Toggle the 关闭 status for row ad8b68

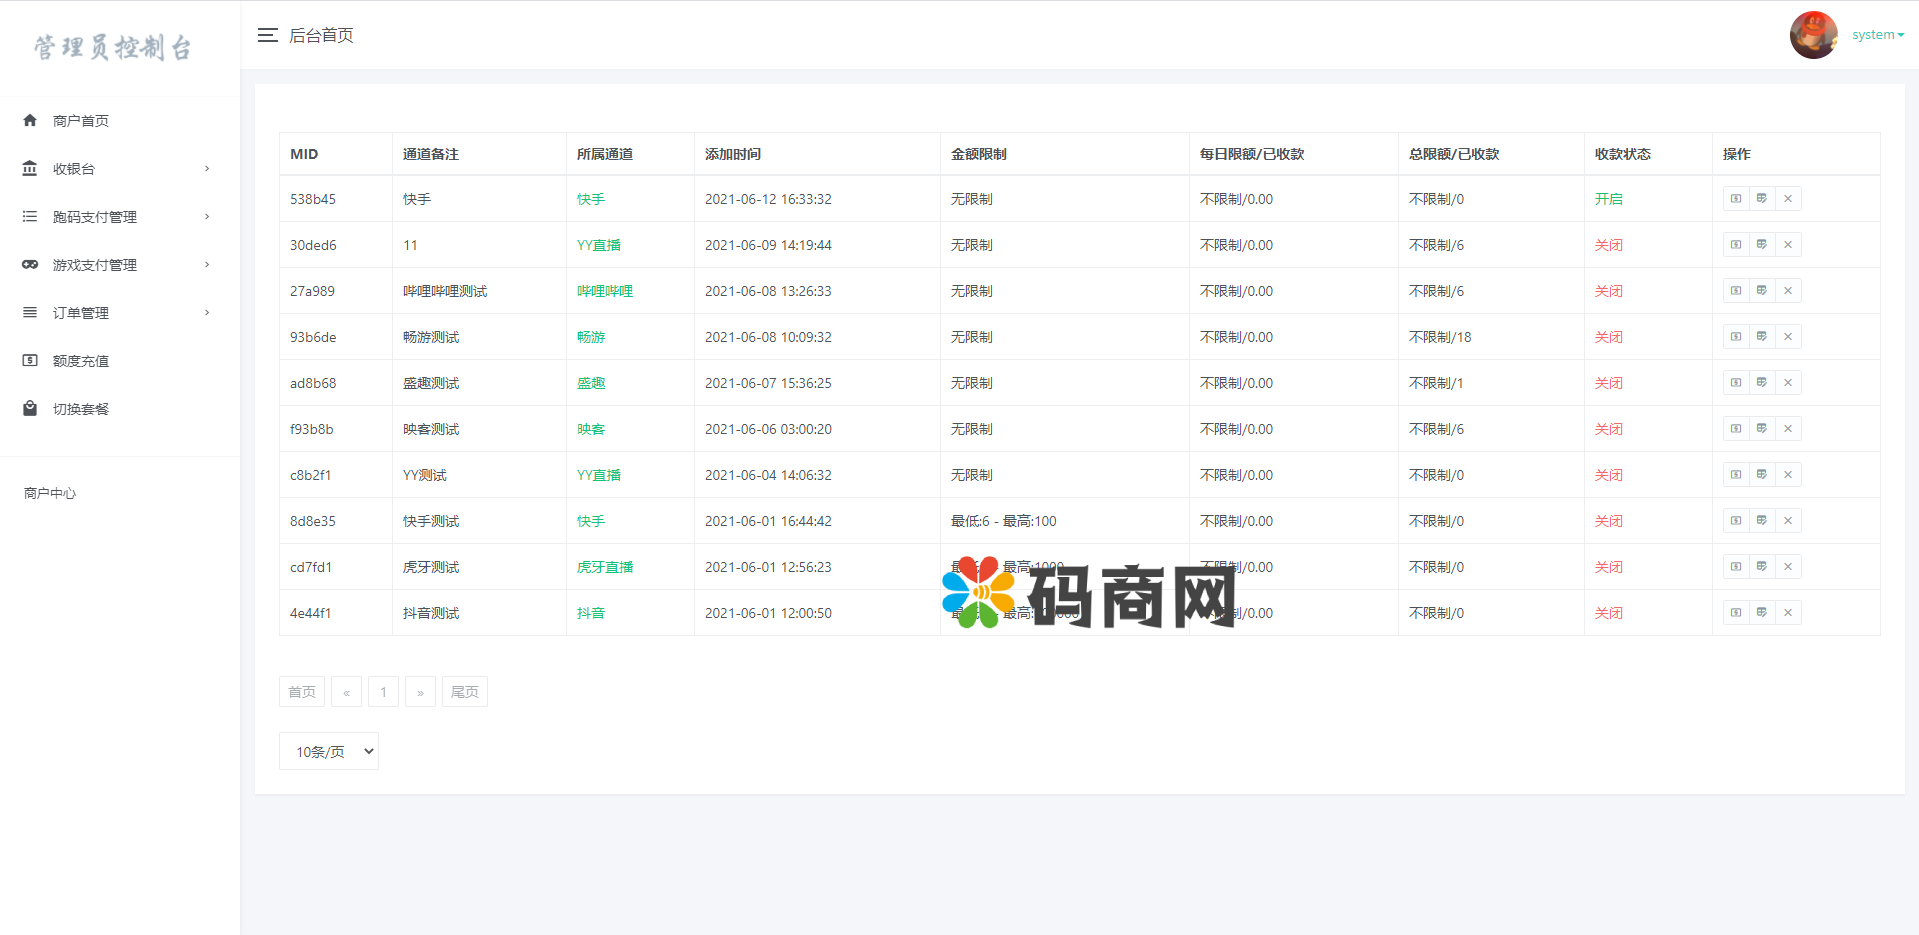[1608, 383]
